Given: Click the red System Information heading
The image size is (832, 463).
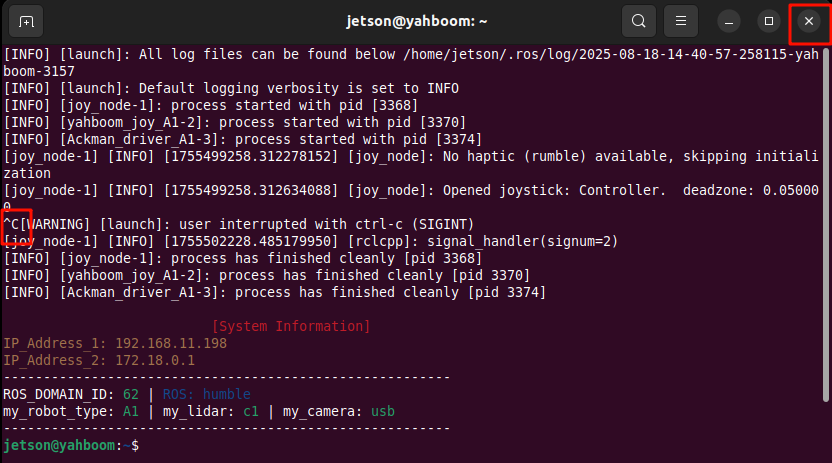Looking at the screenshot, I should (291, 326).
